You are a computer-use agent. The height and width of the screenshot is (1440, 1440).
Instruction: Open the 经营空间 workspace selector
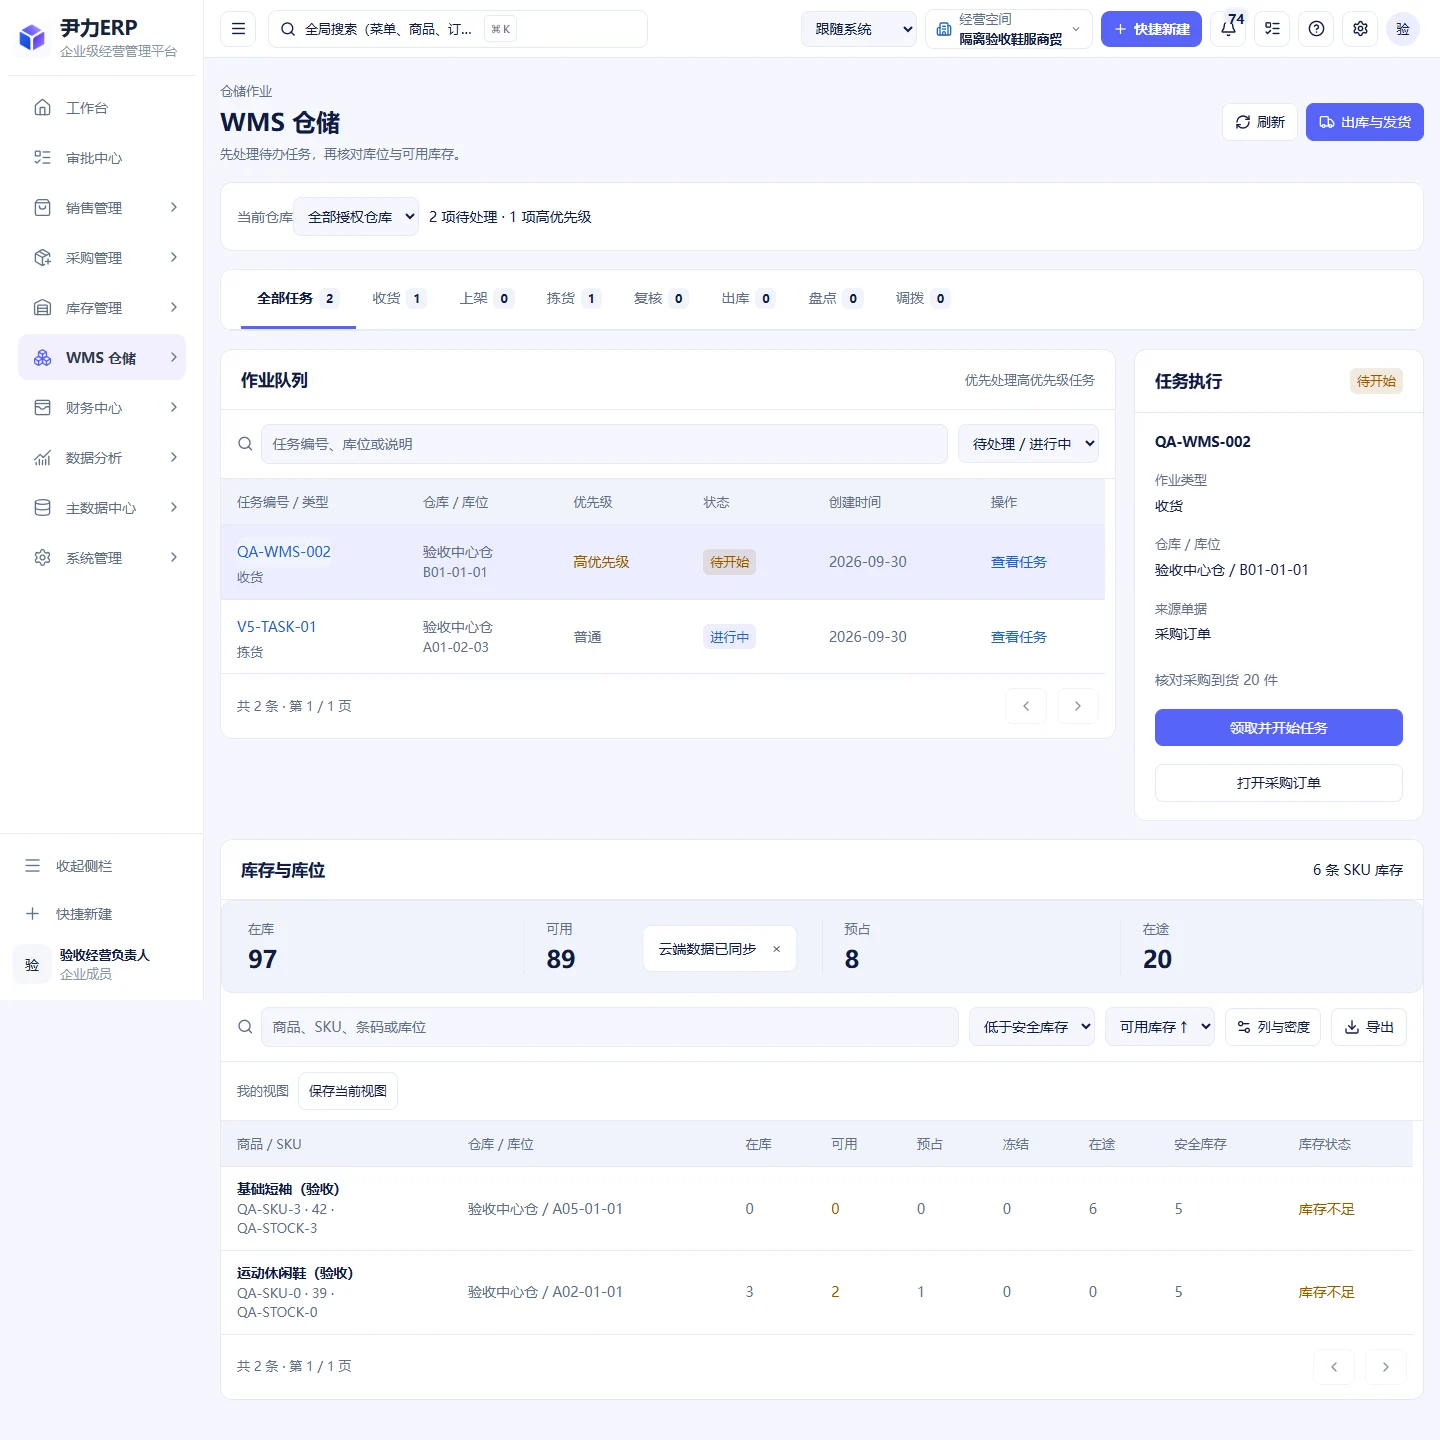pyautogui.click(x=1009, y=29)
